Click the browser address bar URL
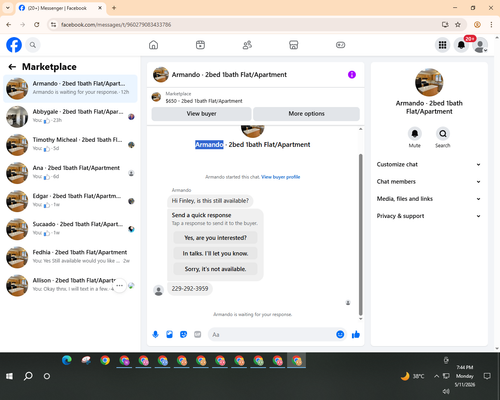This screenshot has height=400, width=500. tap(116, 25)
